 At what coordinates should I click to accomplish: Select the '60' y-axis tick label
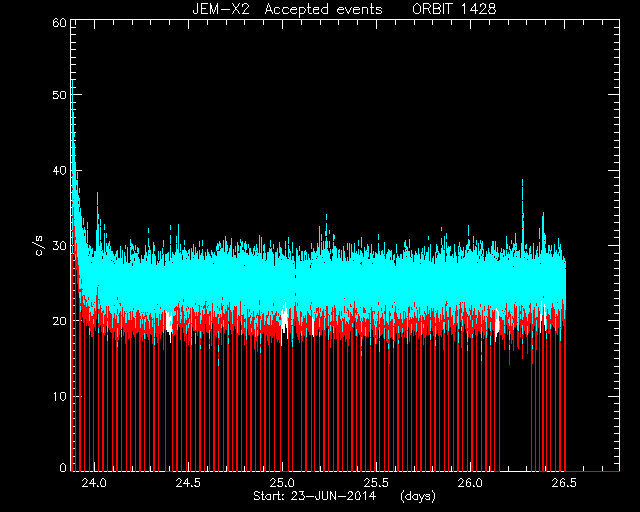(60, 23)
